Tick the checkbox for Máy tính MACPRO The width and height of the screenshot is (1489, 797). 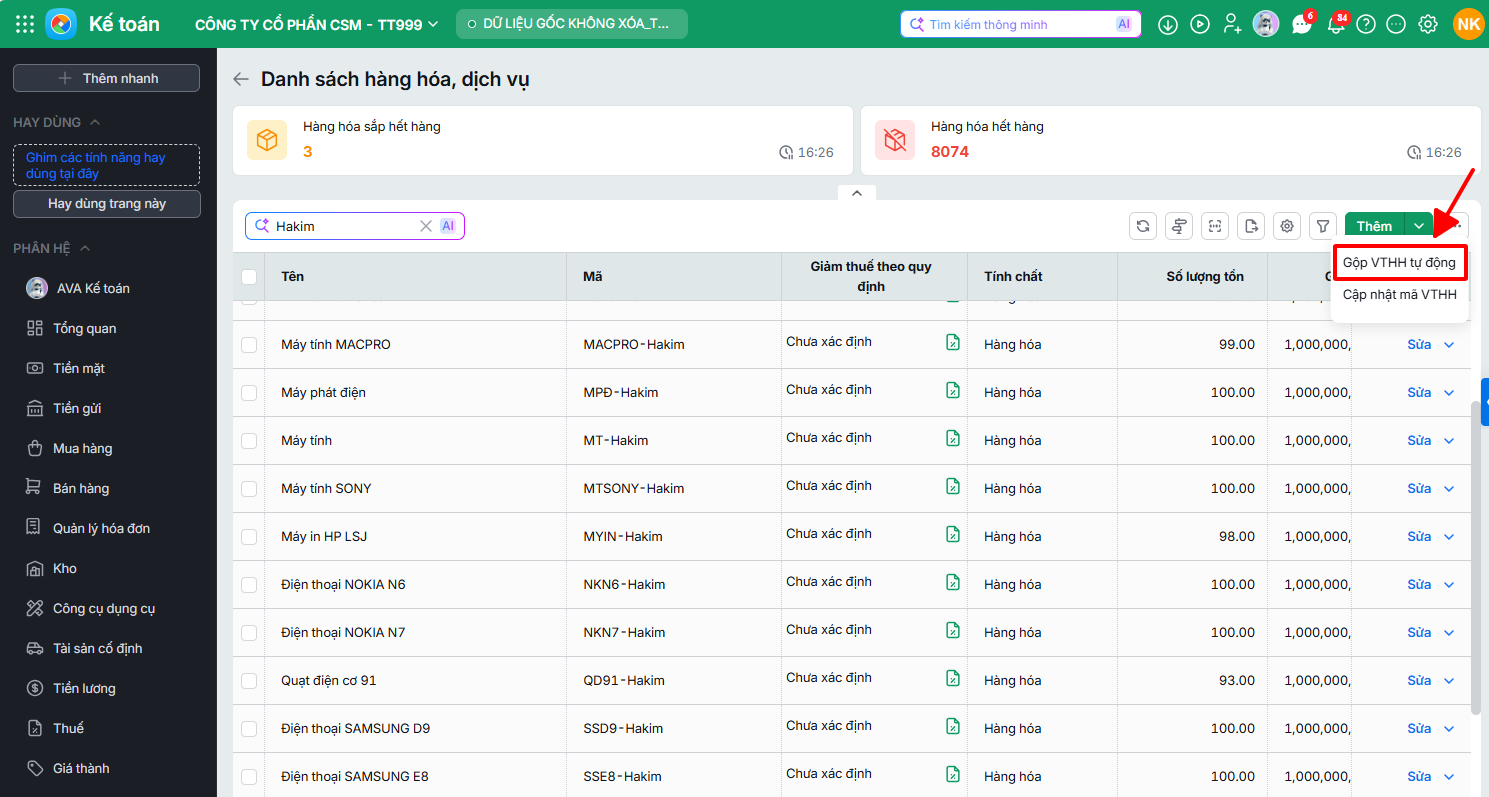click(249, 345)
